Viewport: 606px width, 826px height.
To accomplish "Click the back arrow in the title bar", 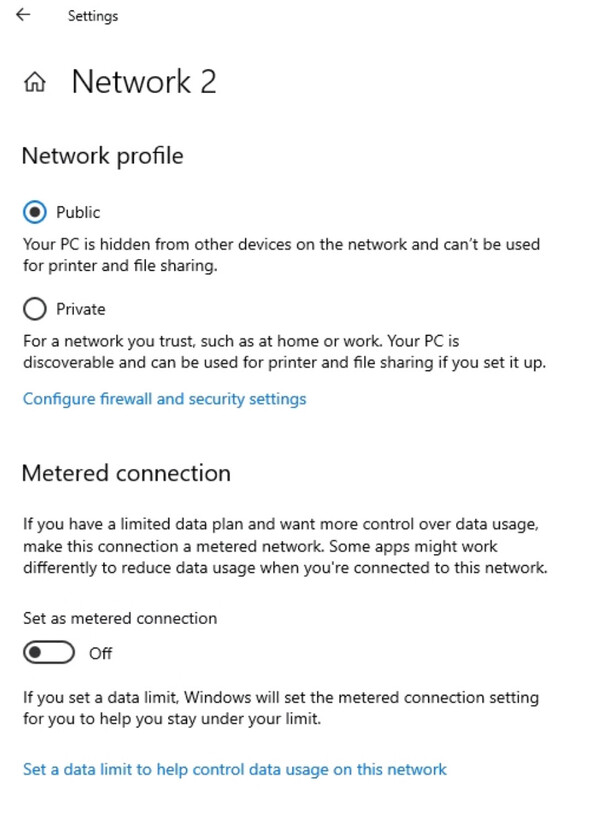I will 23,15.
